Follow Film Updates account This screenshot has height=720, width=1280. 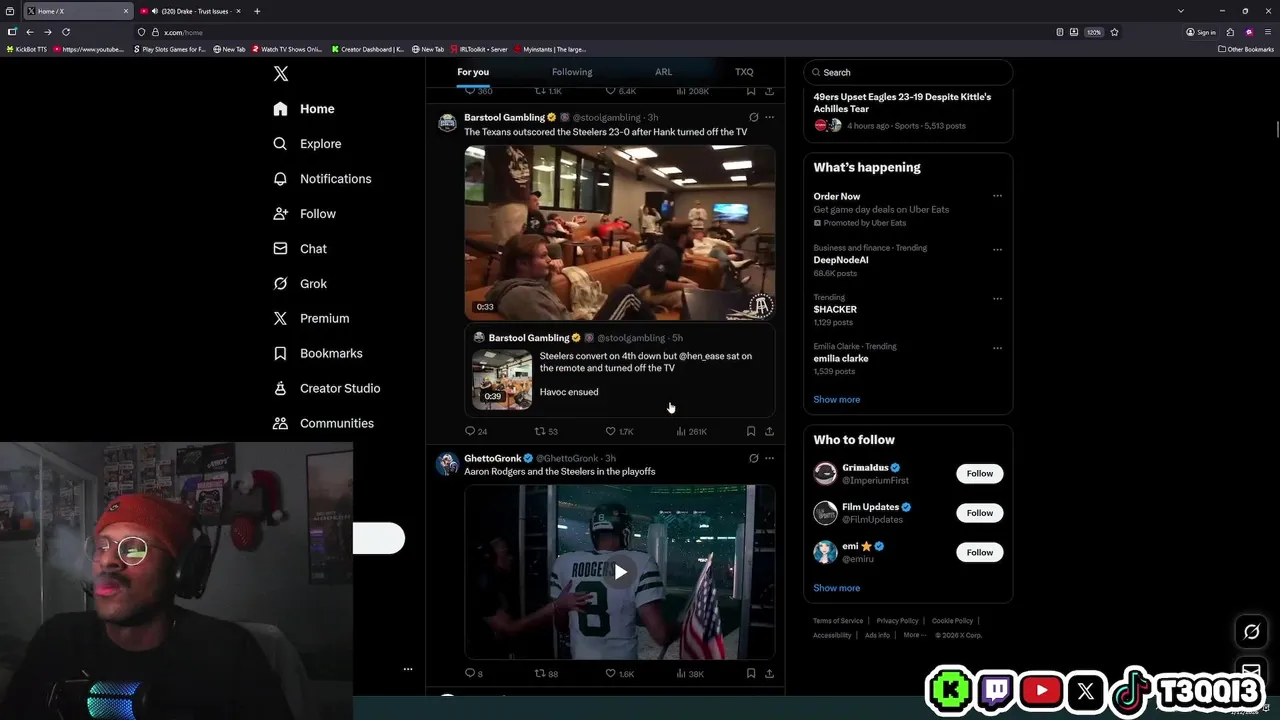coord(980,513)
